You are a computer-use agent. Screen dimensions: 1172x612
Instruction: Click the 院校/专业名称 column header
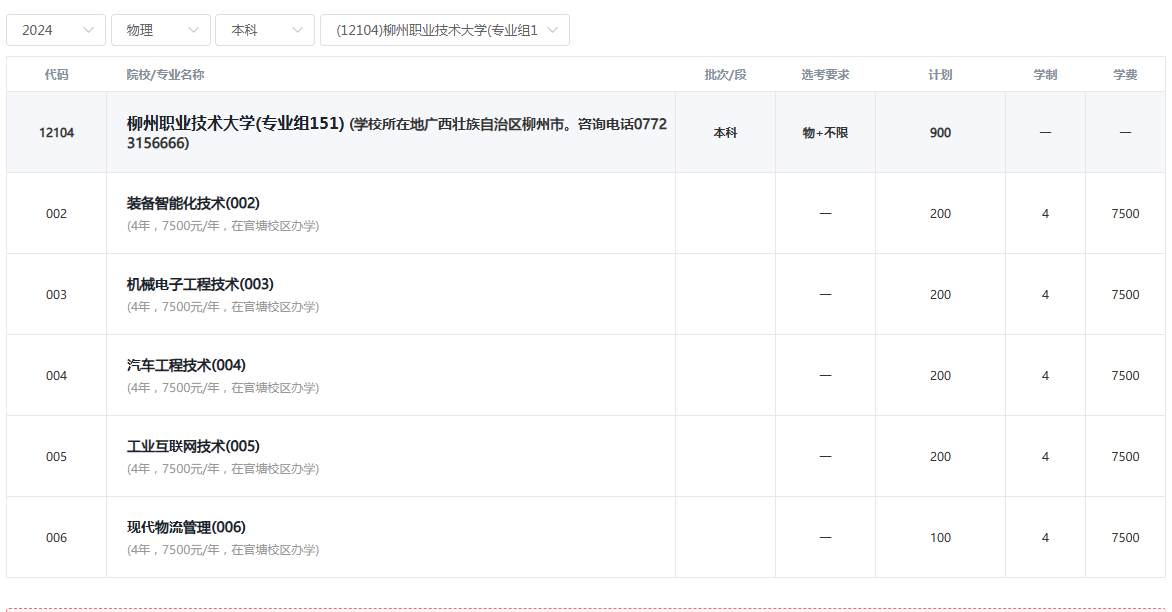(165, 75)
